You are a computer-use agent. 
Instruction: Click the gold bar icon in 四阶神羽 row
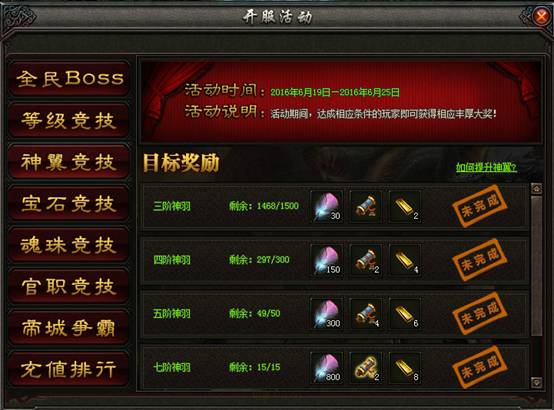(405, 260)
